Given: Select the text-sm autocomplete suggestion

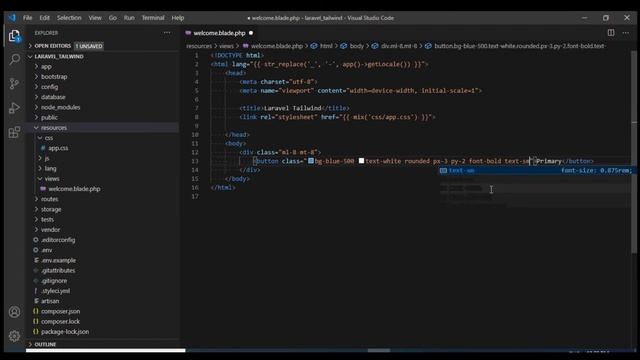Looking at the screenshot, I should 535,171.
